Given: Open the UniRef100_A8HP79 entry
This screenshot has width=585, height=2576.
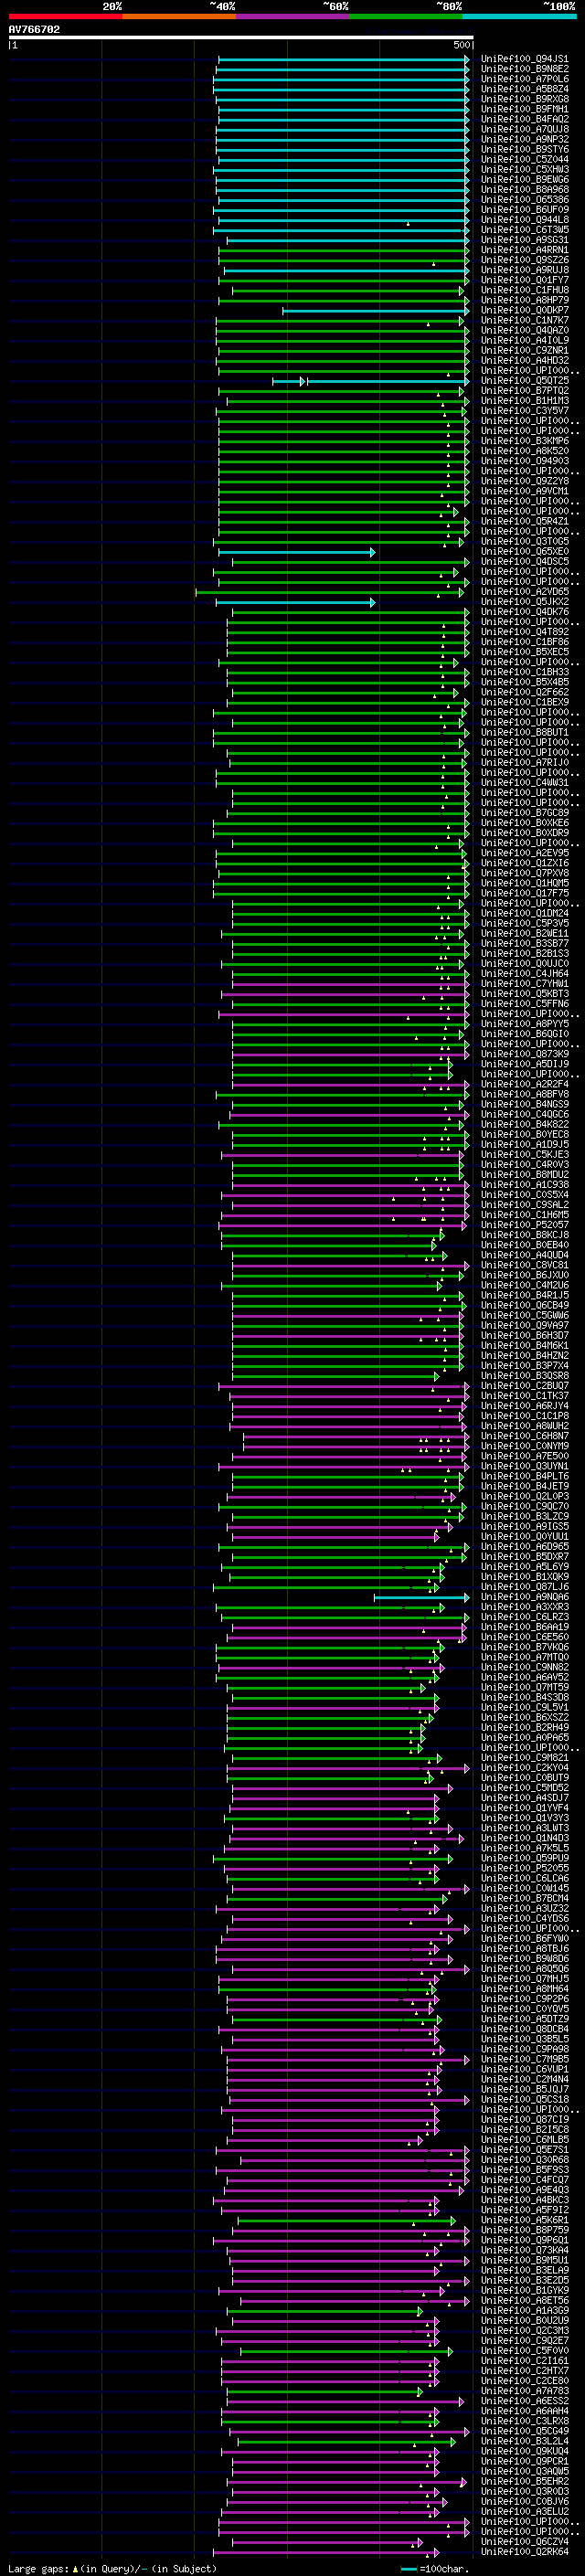Looking at the screenshot, I should click(524, 300).
